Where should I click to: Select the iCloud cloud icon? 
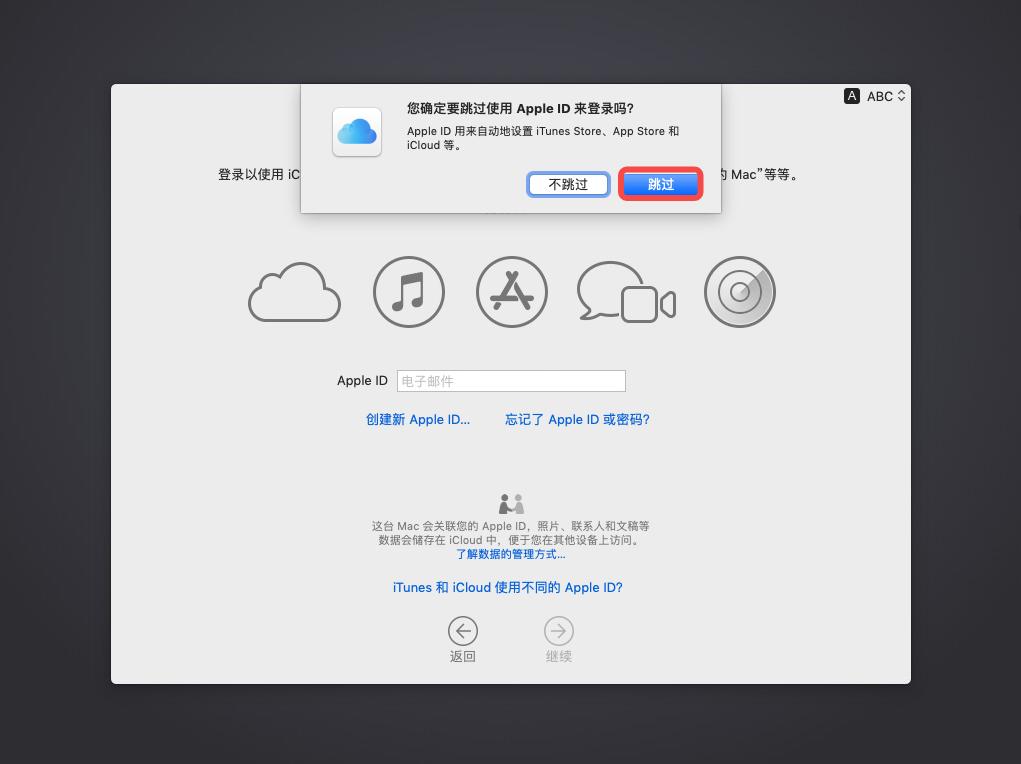(294, 292)
